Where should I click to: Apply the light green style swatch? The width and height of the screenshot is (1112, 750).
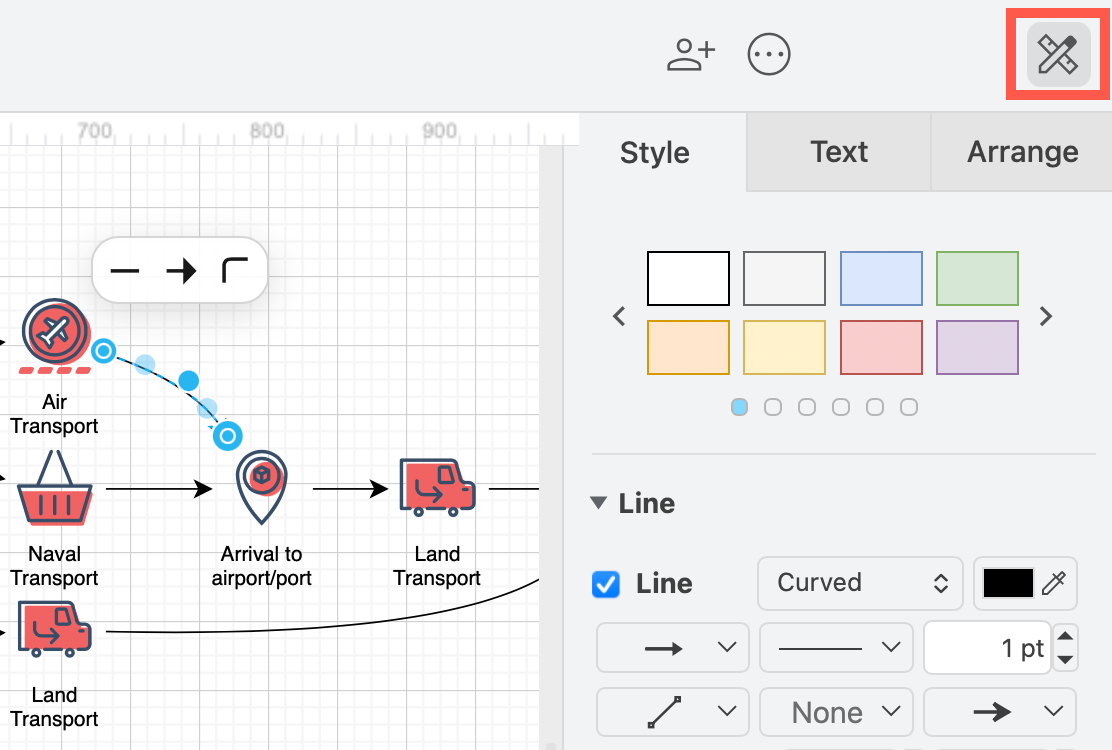(x=977, y=279)
